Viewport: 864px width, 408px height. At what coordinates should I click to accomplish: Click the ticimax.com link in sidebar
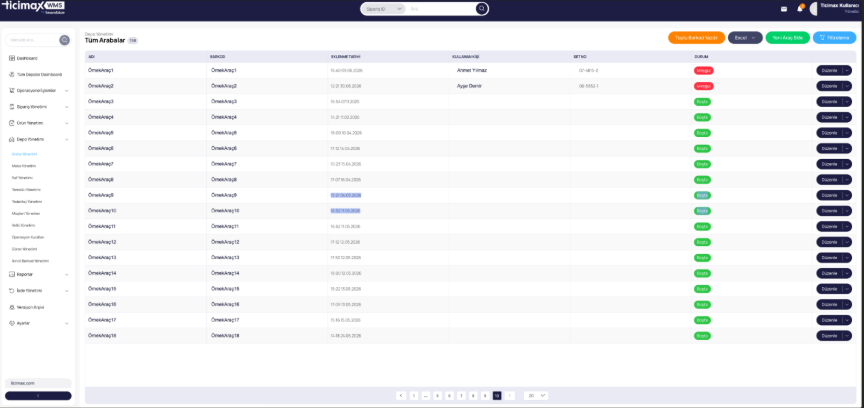[38, 383]
